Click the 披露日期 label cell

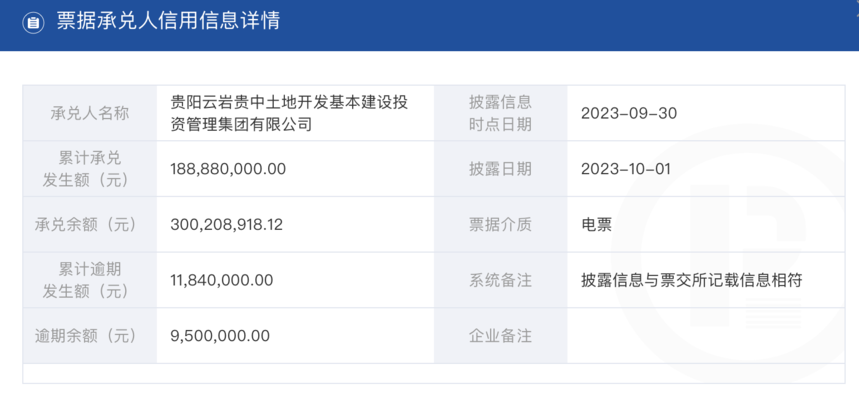point(500,169)
